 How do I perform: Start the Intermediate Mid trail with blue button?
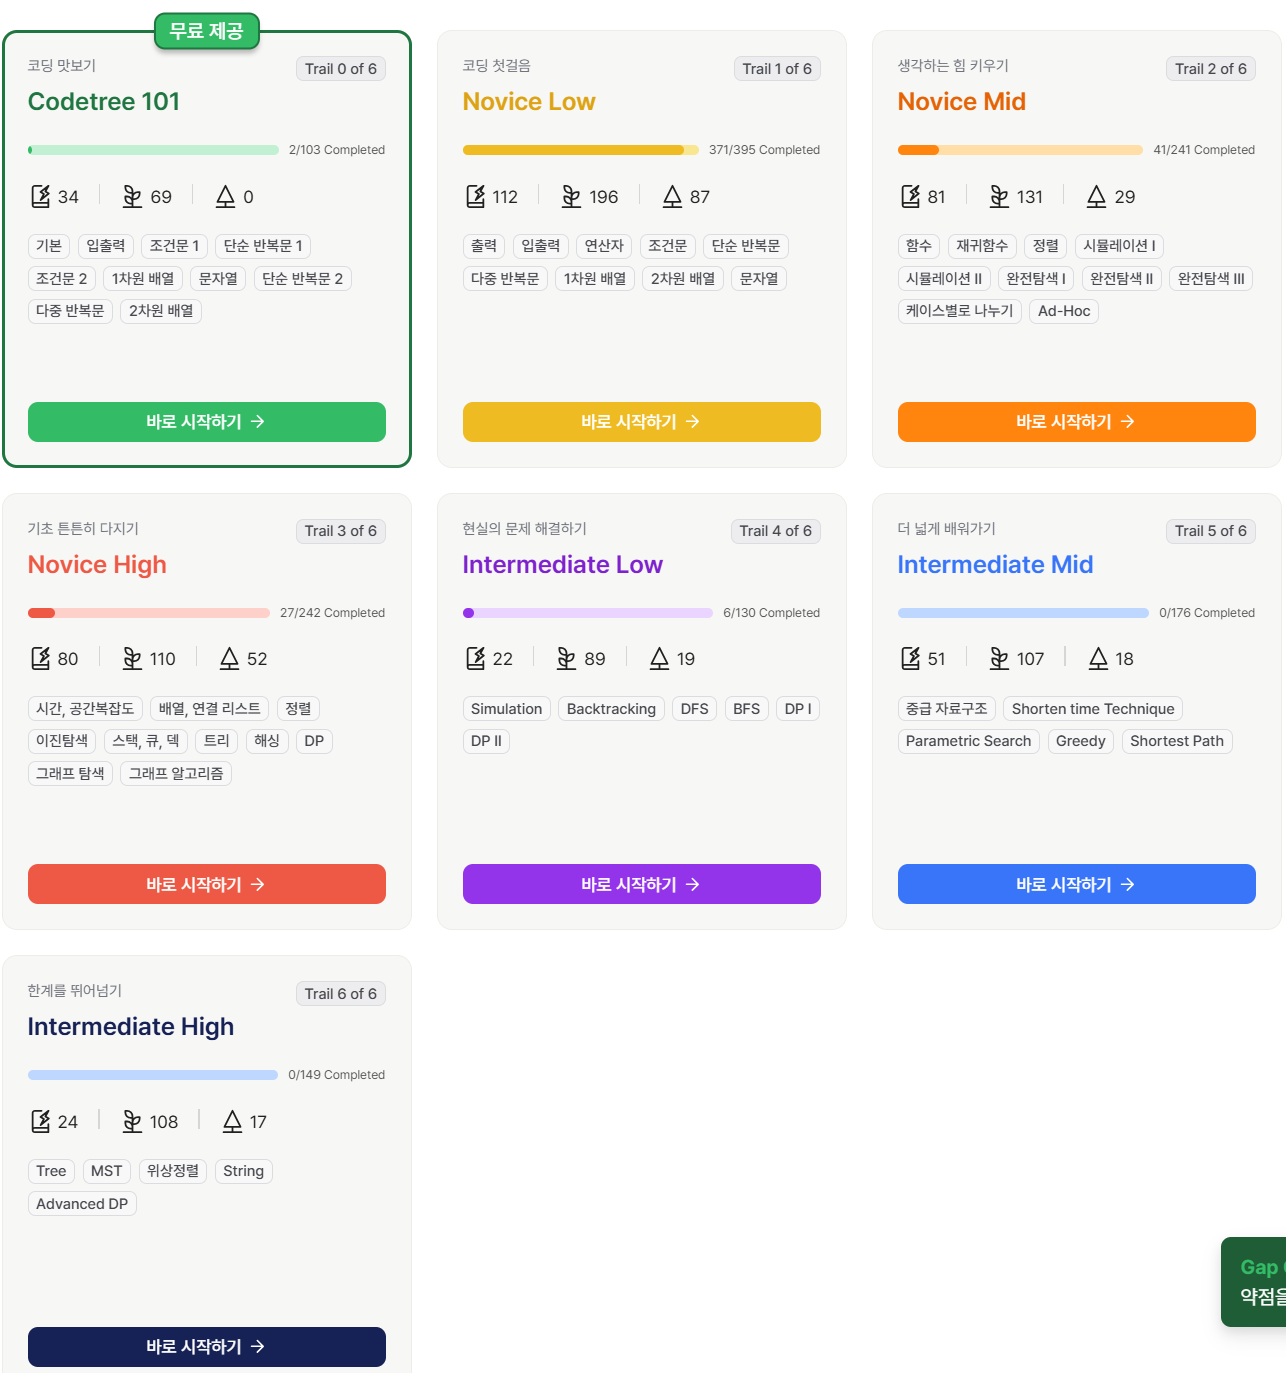pos(1077,884)
